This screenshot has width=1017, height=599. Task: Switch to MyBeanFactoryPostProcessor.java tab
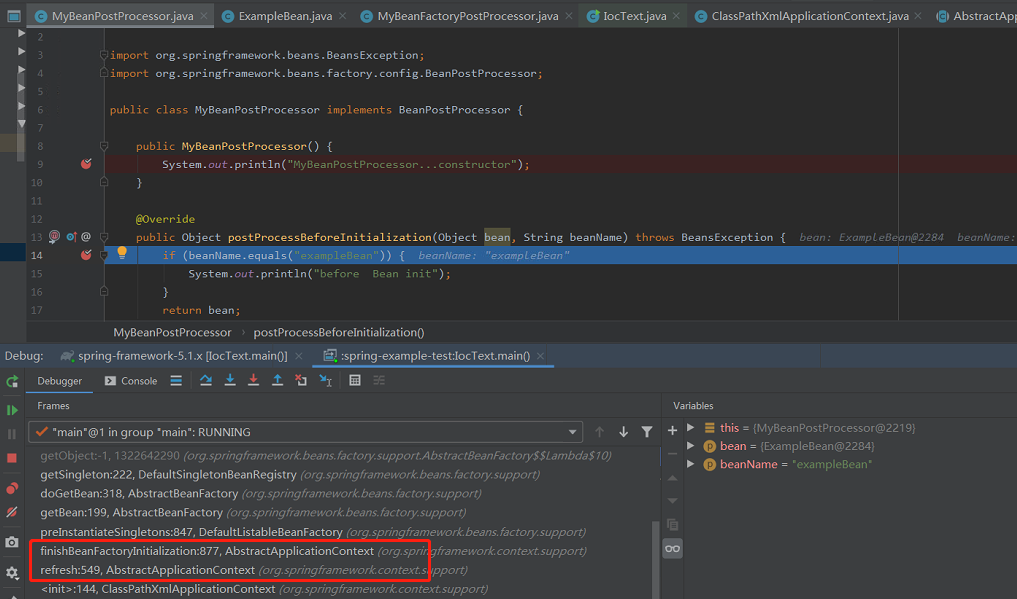pyautogui.click(x=468, y=16)
